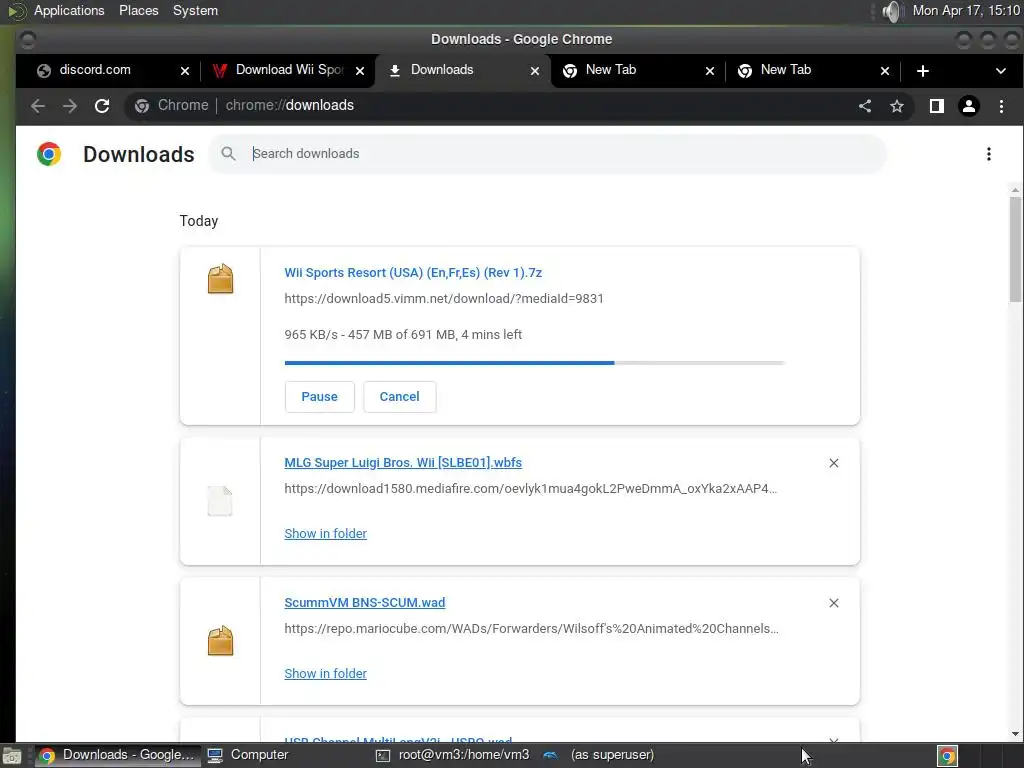Viewport: 1024px width, 768px height.
Task: Remove MLG Super Luigi Bros from list
Action: click(x=834, y=463)
